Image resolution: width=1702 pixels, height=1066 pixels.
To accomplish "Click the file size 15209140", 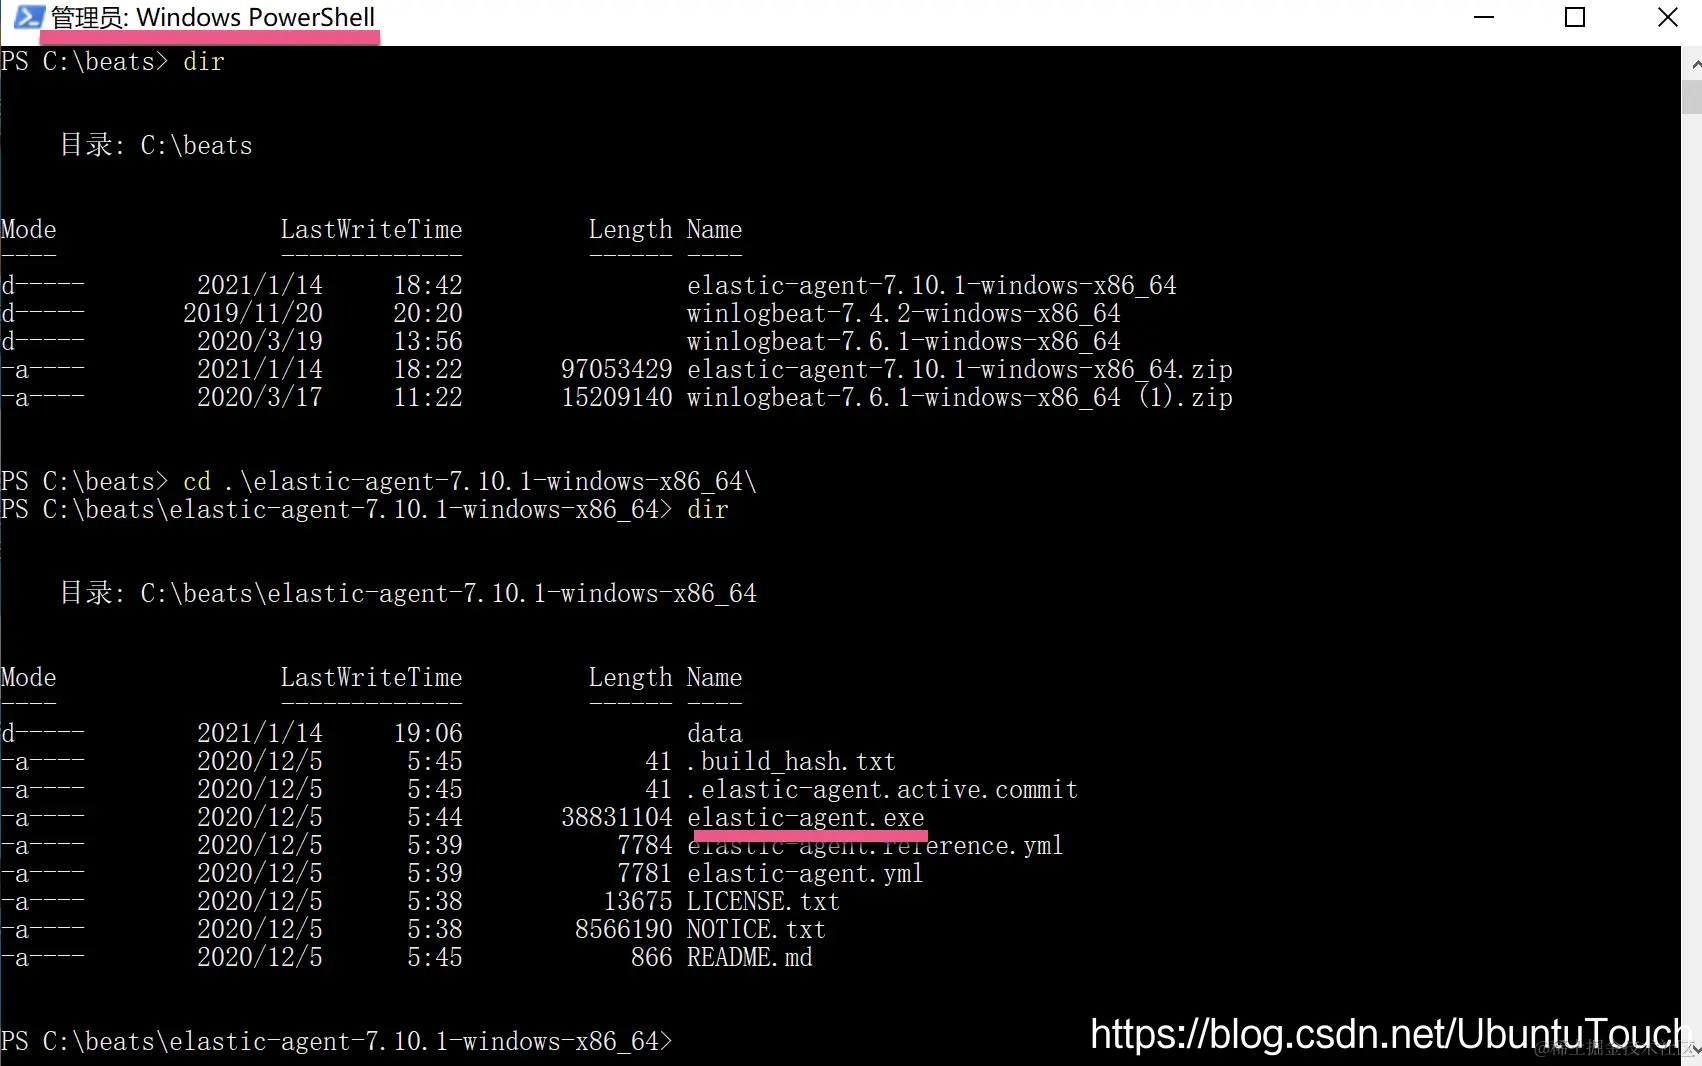I will click(617, 397).
